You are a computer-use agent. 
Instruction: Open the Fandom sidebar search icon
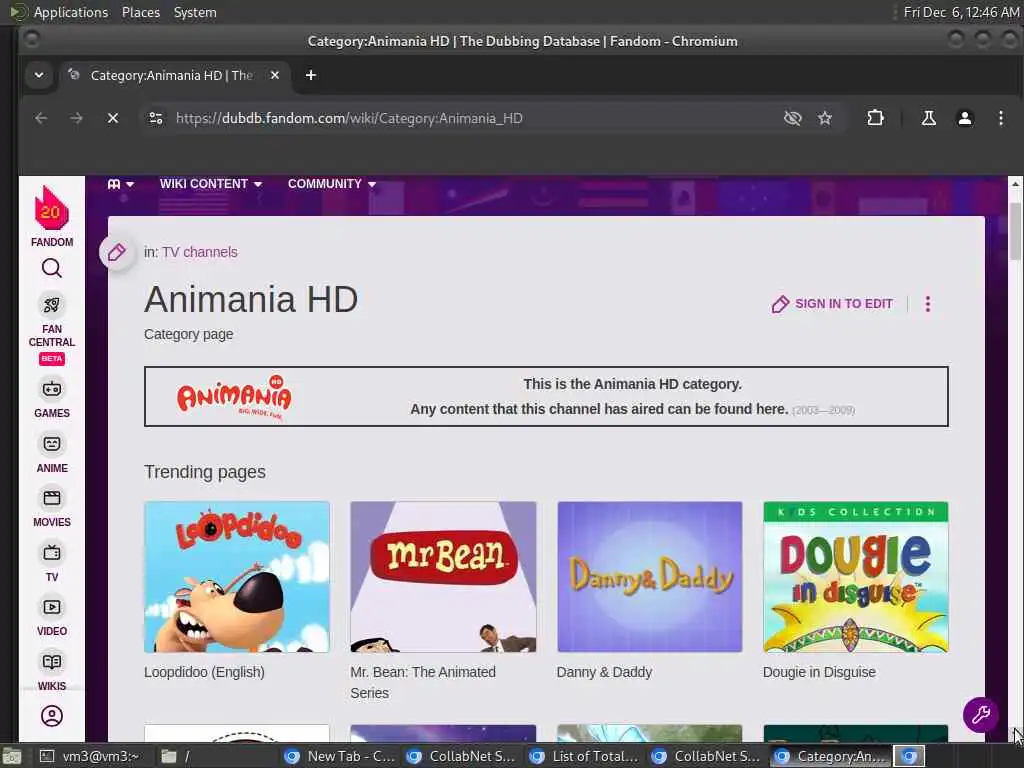(x=52, y=268)
